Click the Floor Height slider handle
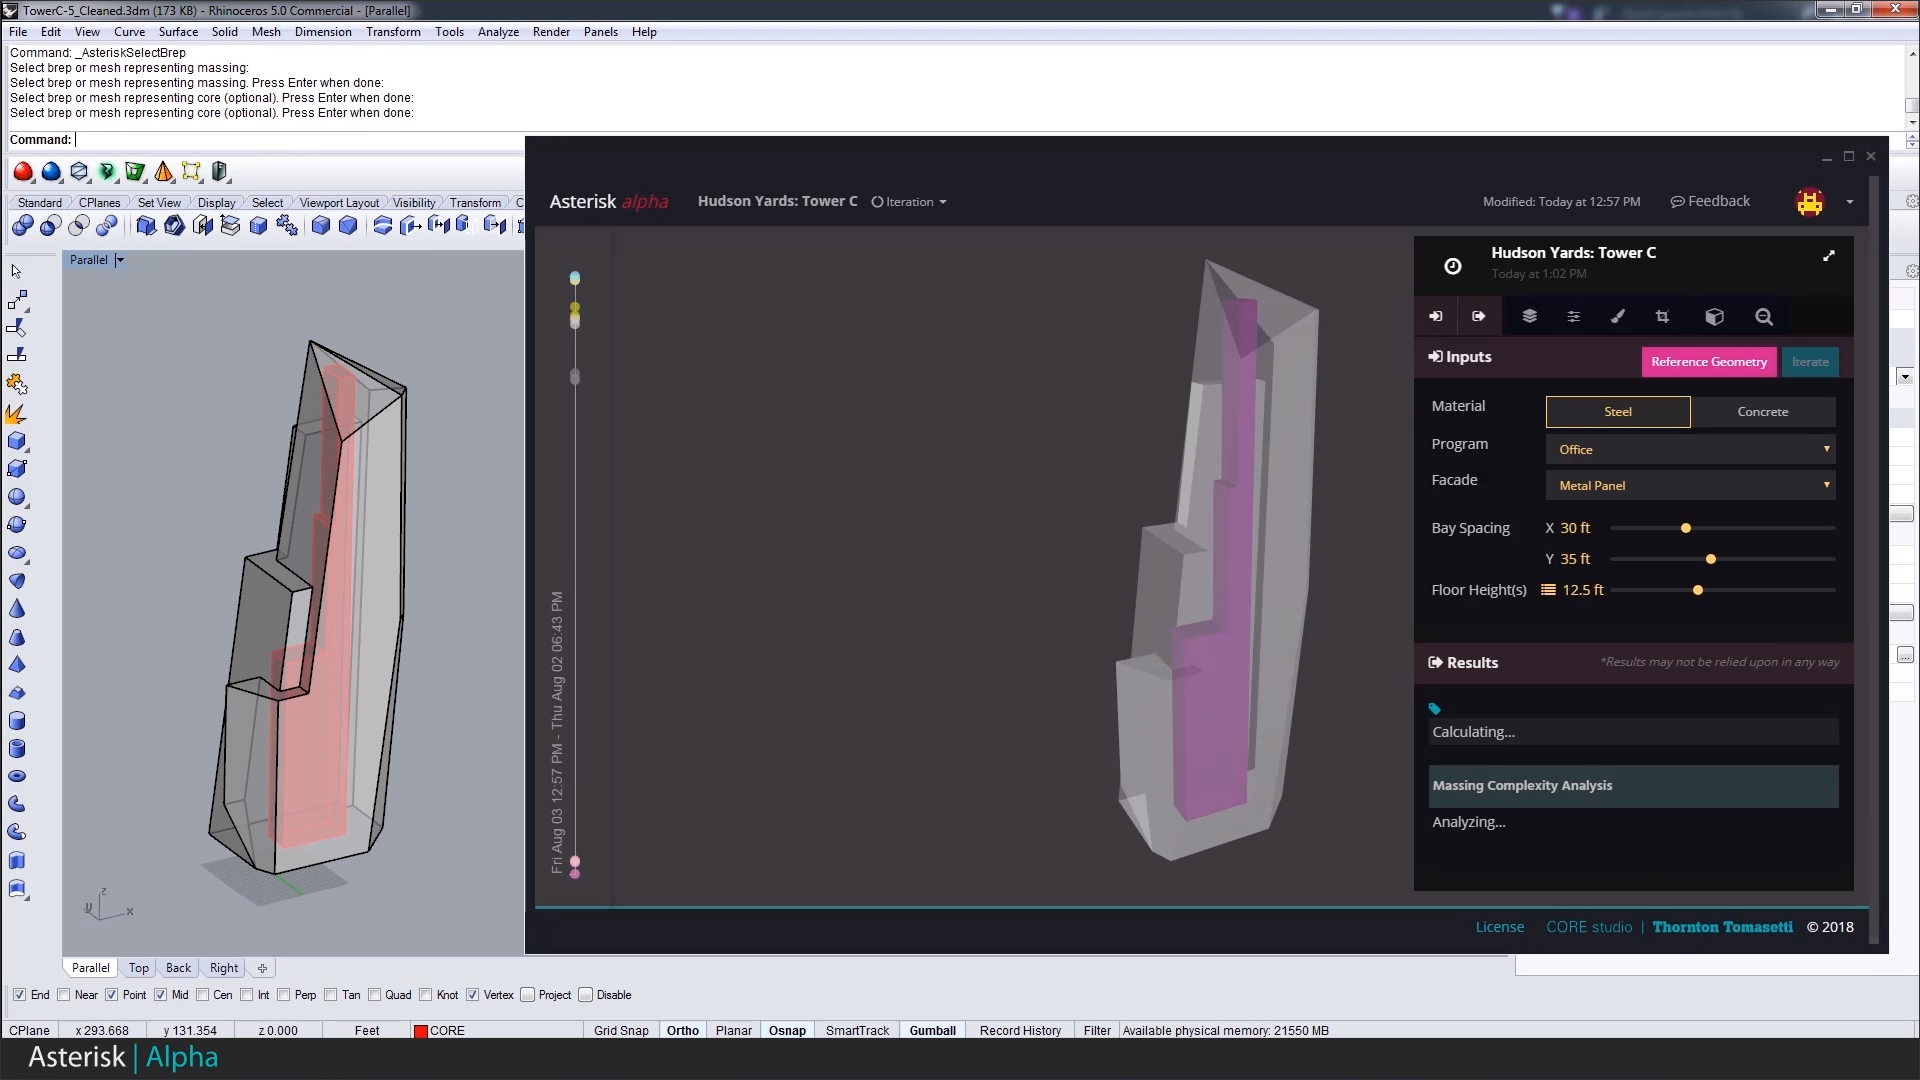 (x=1698, y=590)
